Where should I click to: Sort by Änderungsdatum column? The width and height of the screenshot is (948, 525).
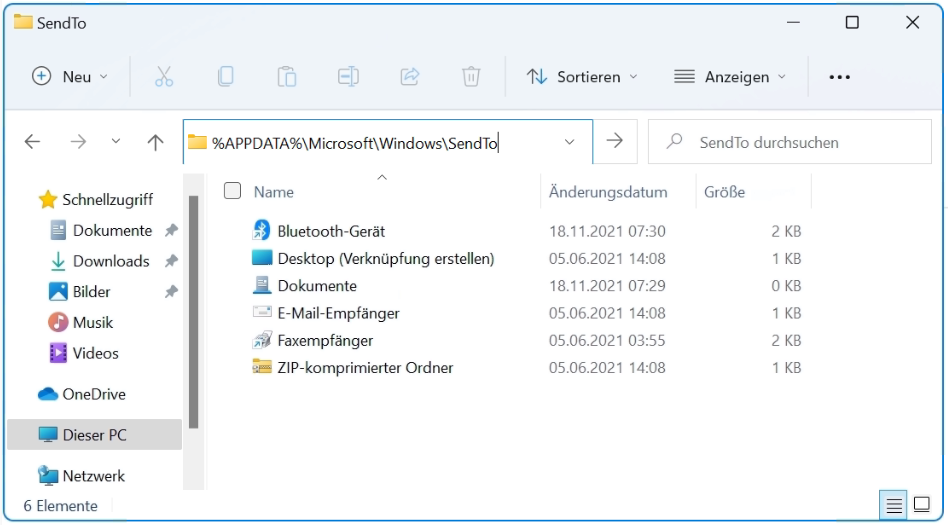pyautogui.click(x=608, y=192)
